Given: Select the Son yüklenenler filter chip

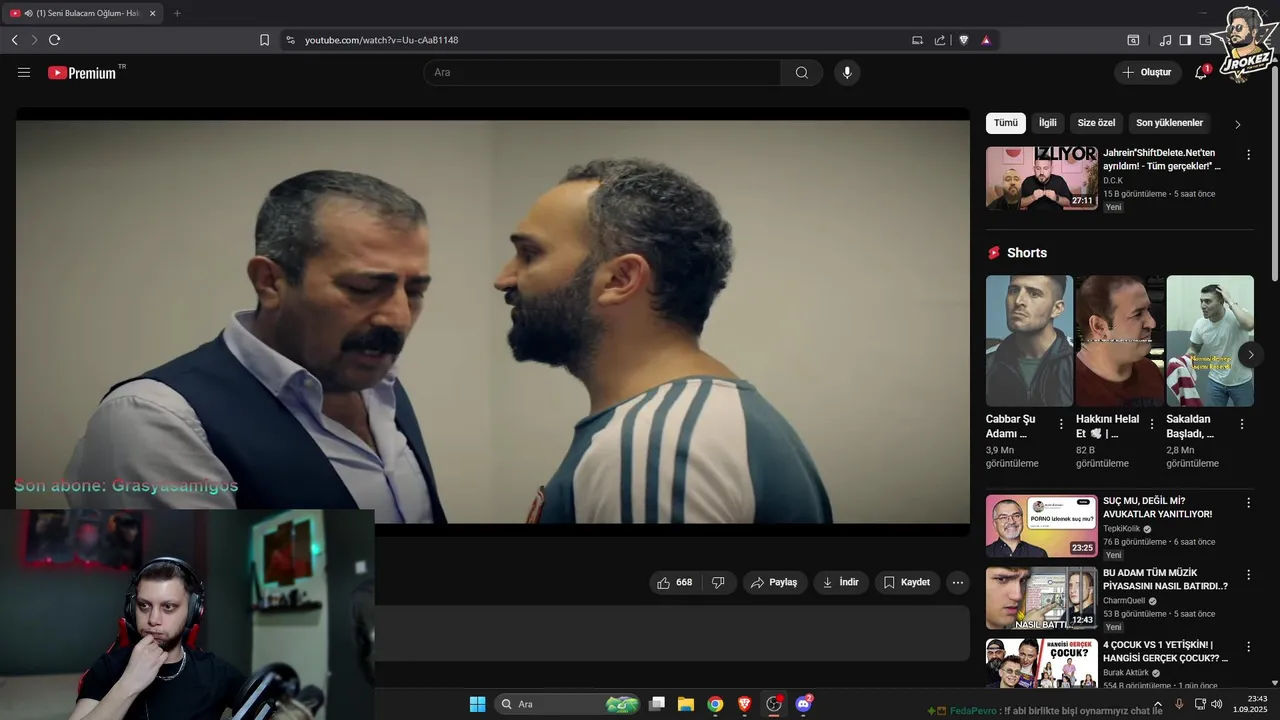Looking at the screenshot, I should (x=1169, y=123).
